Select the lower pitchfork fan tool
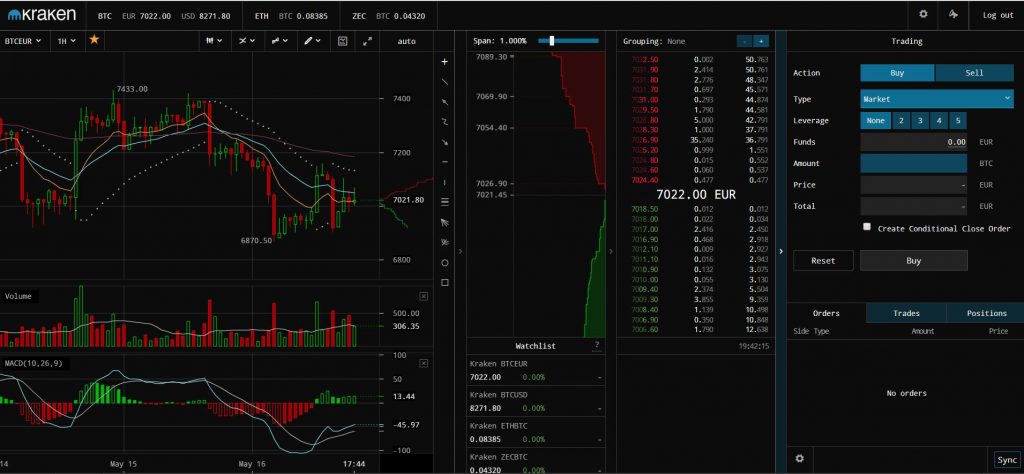 445,242
